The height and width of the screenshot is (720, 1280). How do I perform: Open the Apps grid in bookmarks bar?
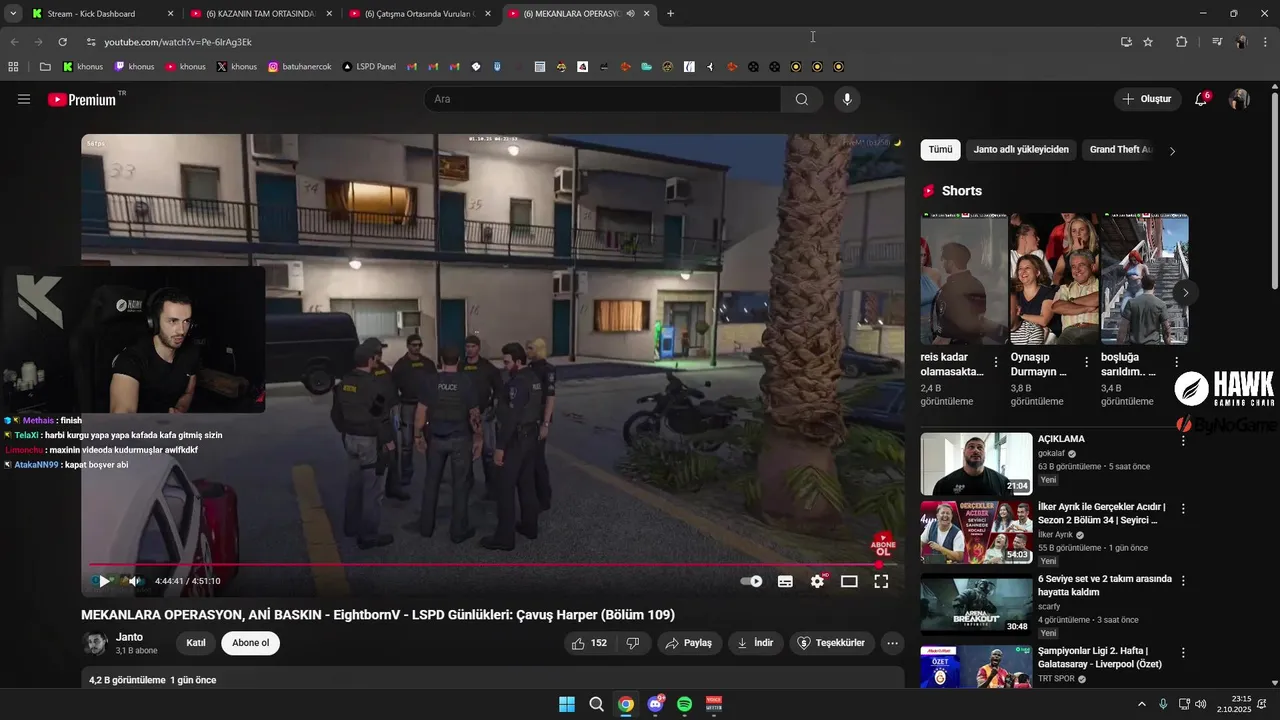[x=13, y=67]
